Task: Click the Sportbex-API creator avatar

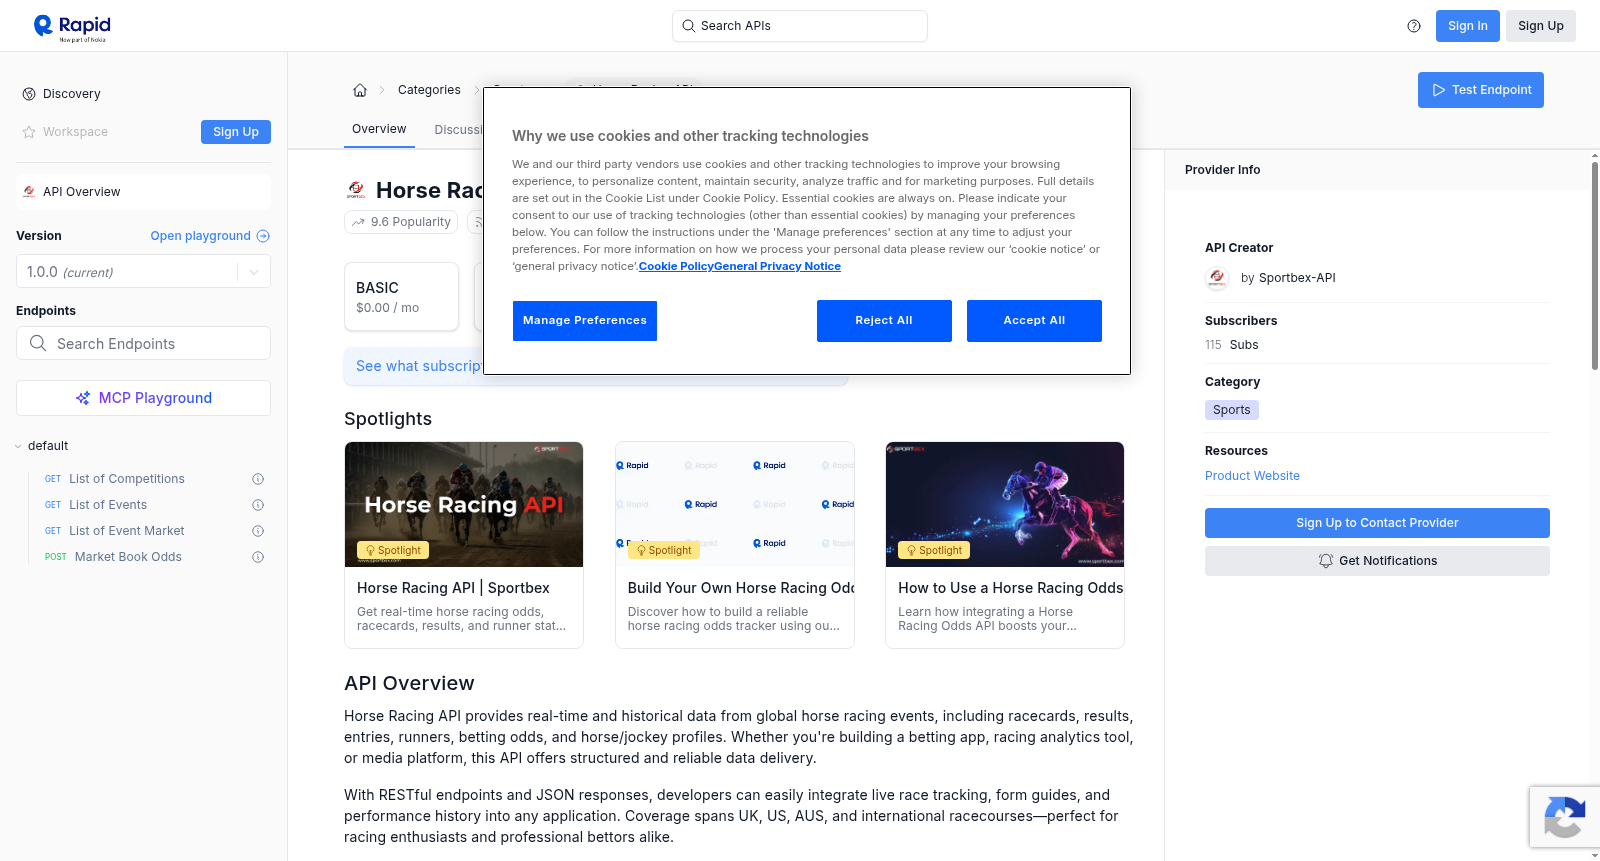Action: pyautogui.click(x=1217, y=278)
